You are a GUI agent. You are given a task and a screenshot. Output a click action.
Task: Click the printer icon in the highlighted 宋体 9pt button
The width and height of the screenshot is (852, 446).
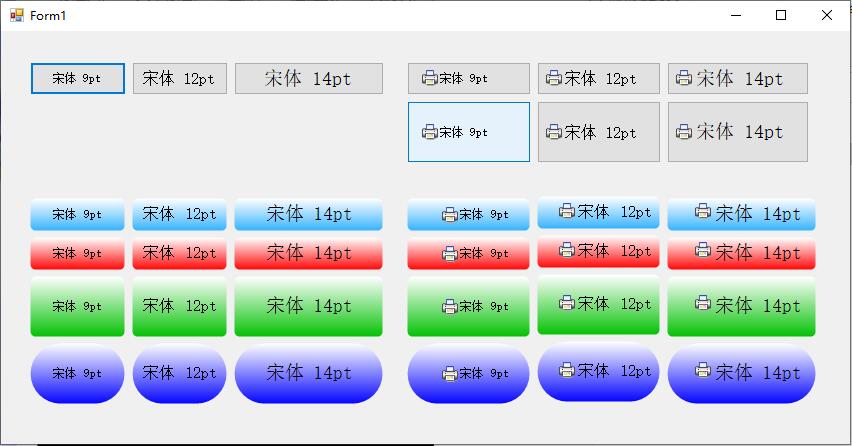(429, 132)
